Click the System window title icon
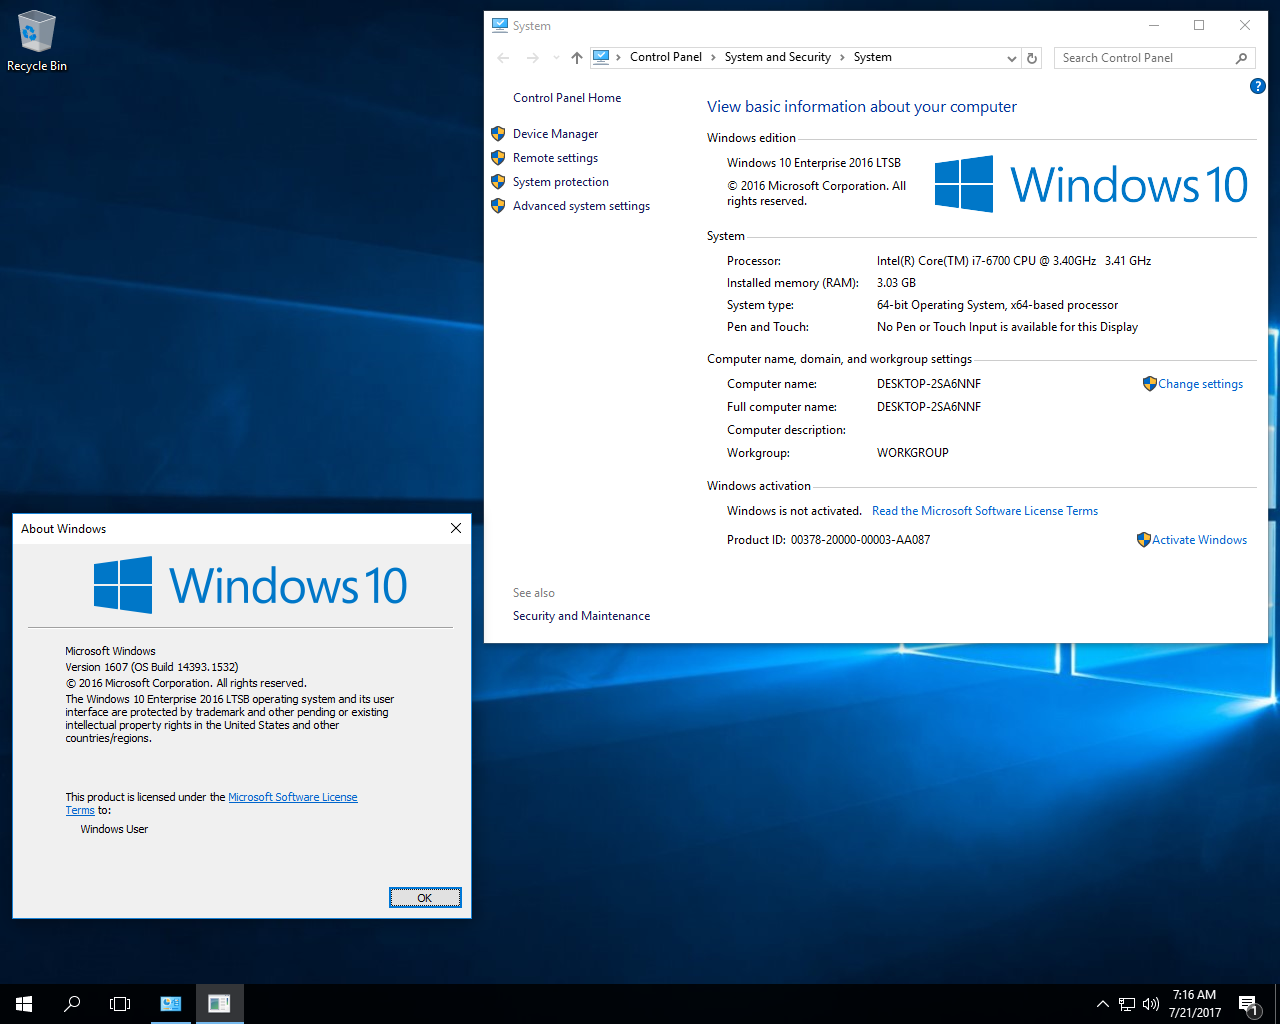The width and height of the screenshot is (1280, 1024). pos(500,25)
